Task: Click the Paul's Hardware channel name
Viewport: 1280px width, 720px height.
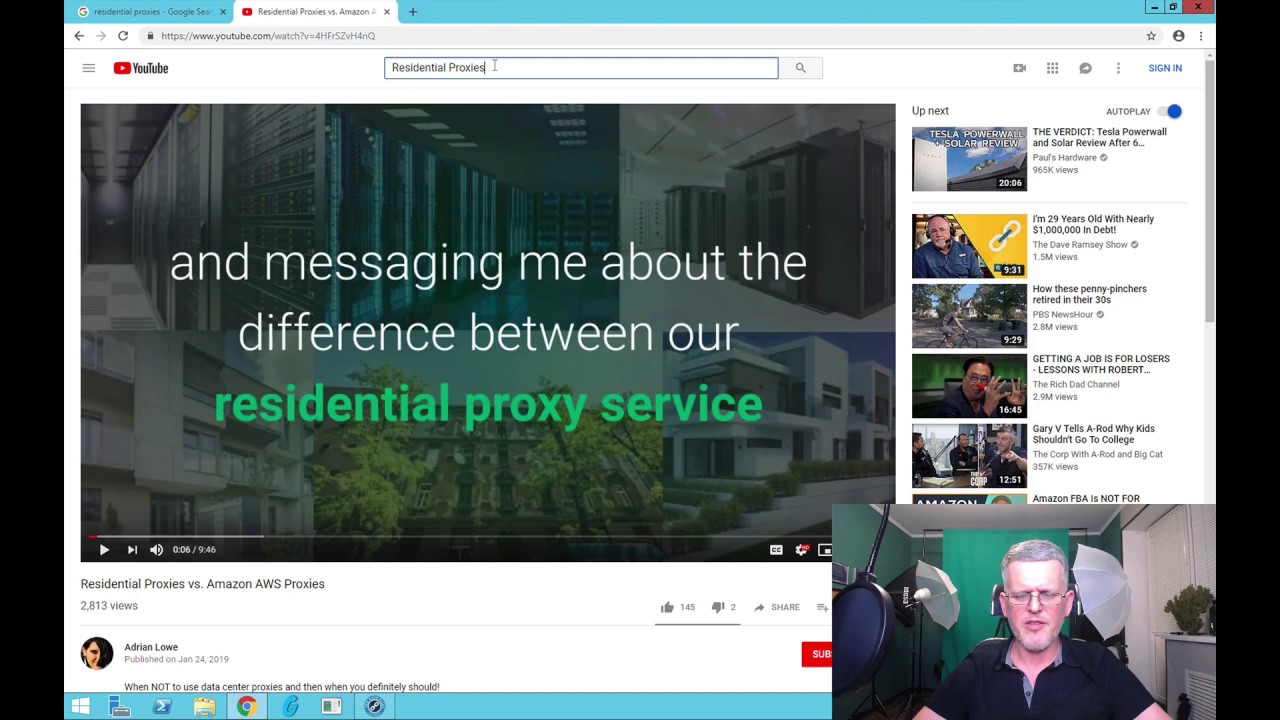Action: pyautogui.click(x=1064, y=157)
